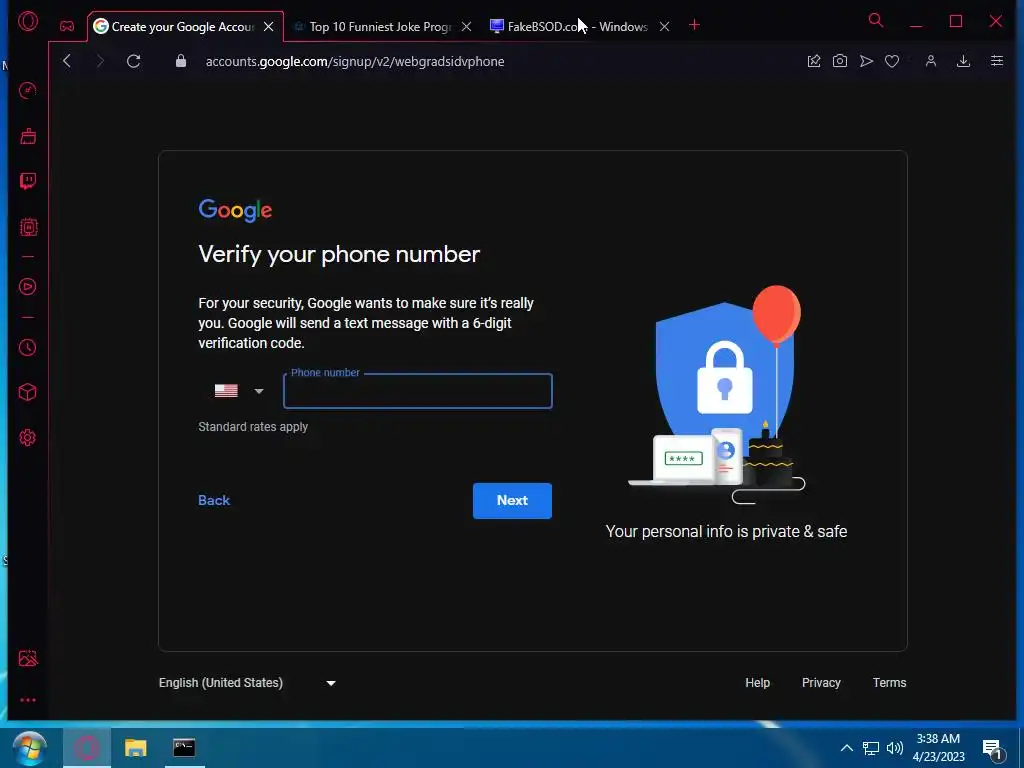
Task: Open a new tab with plus
Action: 694,25
